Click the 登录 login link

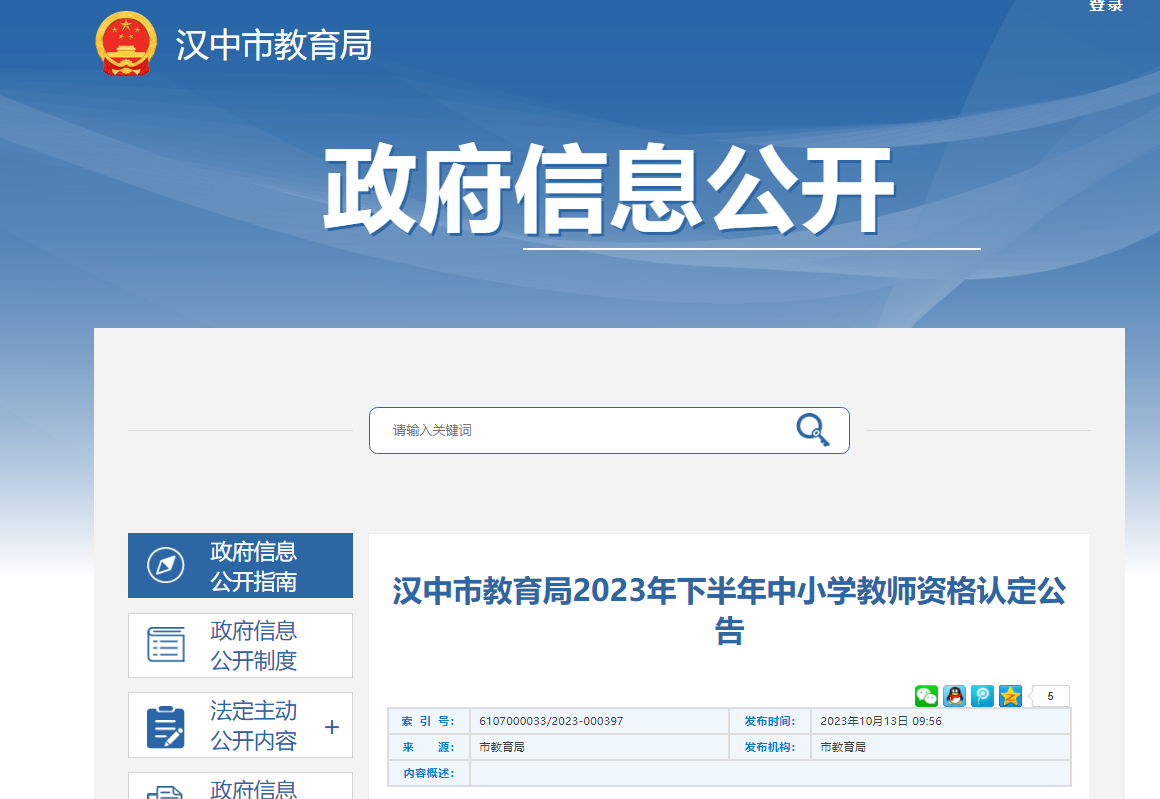click(x=1105, y=6)
